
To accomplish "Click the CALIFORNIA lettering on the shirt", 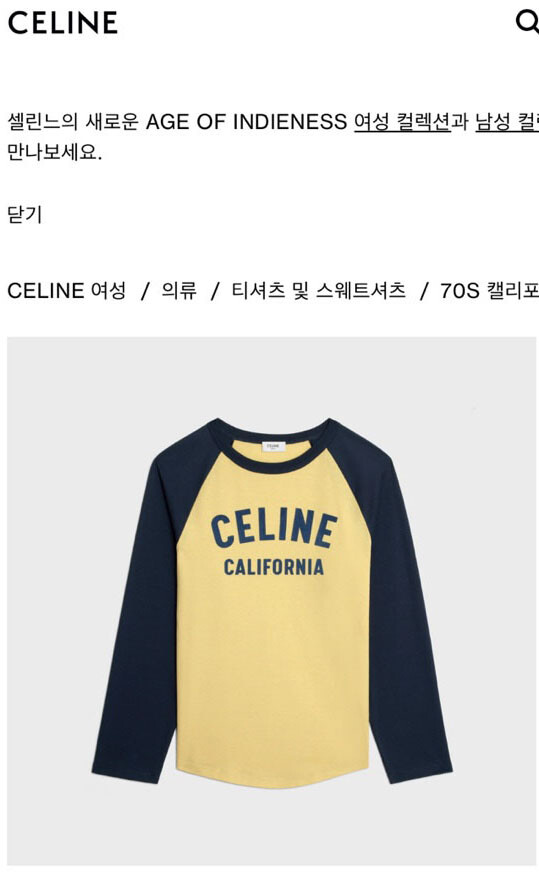I will click(274, 567).
